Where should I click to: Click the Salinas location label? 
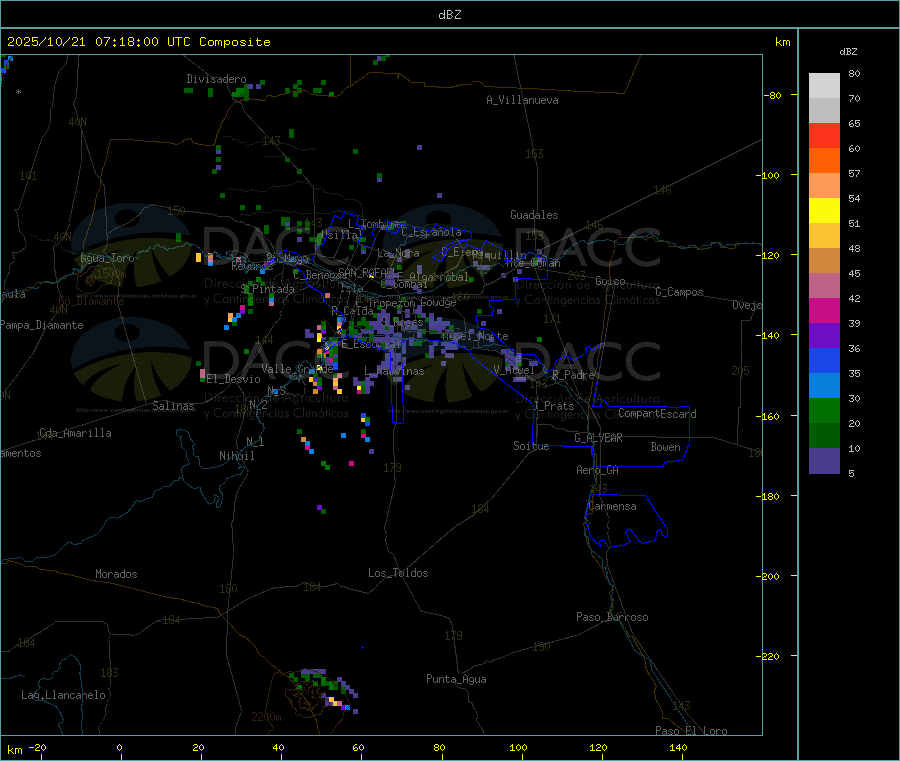tap(173, 406)
